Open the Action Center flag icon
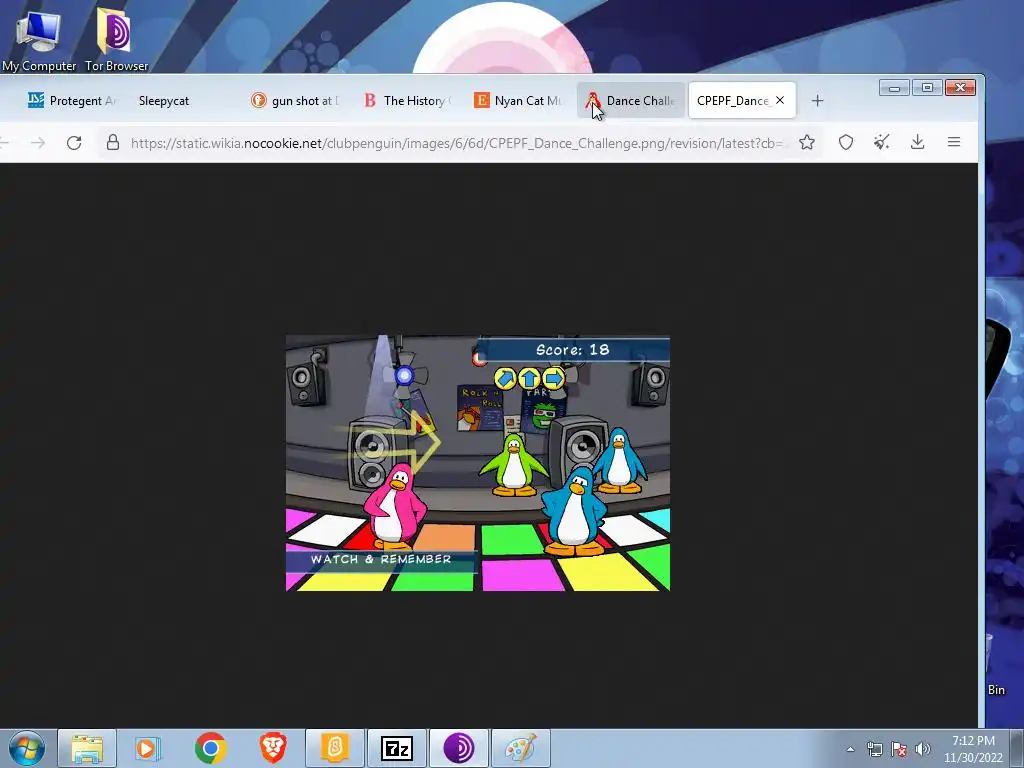Image resolution: width=1024 pixels, height=768 pixels. coord(899,749)
